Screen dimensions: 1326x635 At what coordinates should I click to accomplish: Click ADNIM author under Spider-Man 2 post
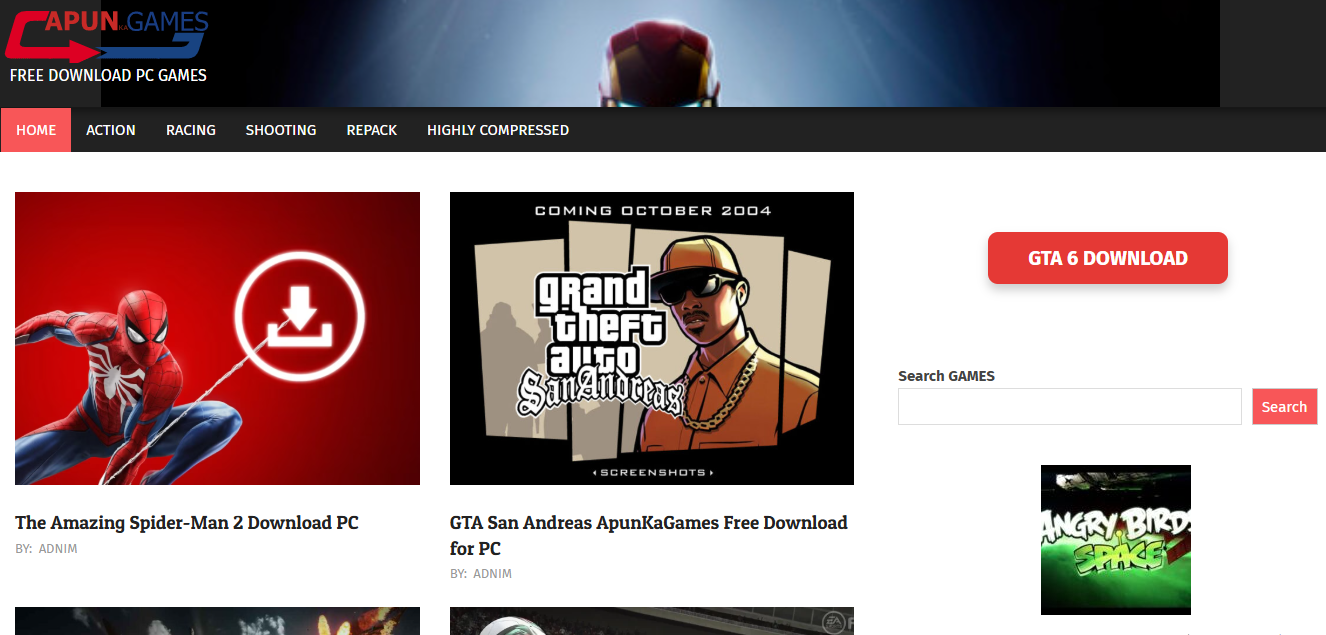[58, 549]
